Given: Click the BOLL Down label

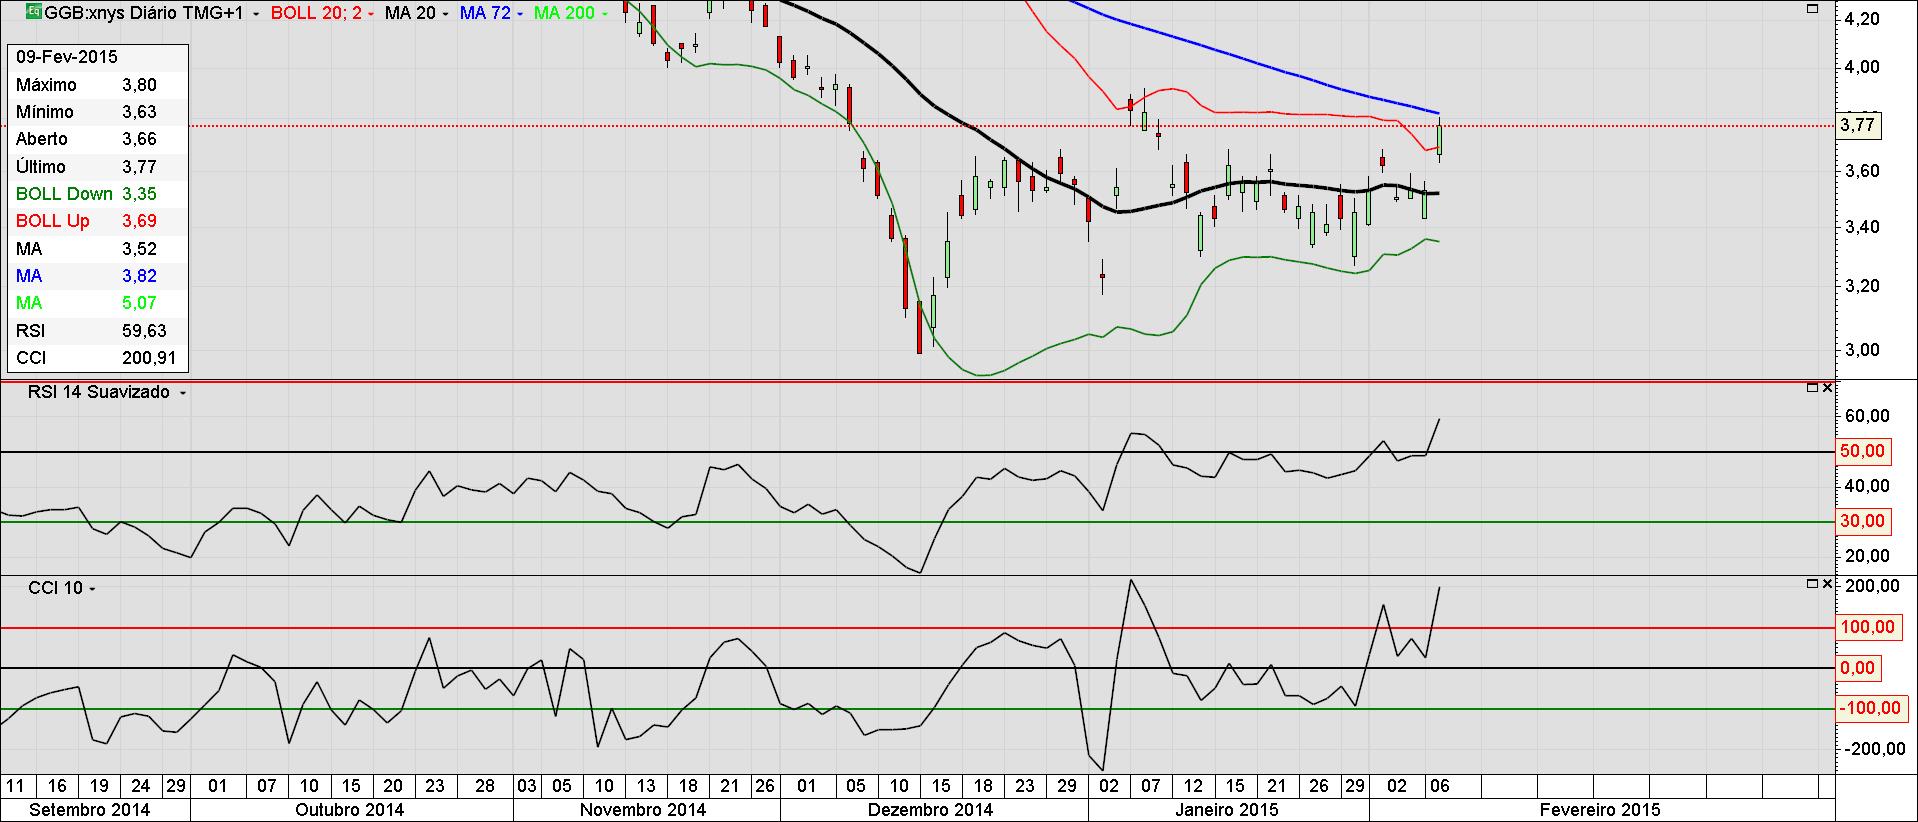Looking at the screenshot, I should (x=64, y=194).
